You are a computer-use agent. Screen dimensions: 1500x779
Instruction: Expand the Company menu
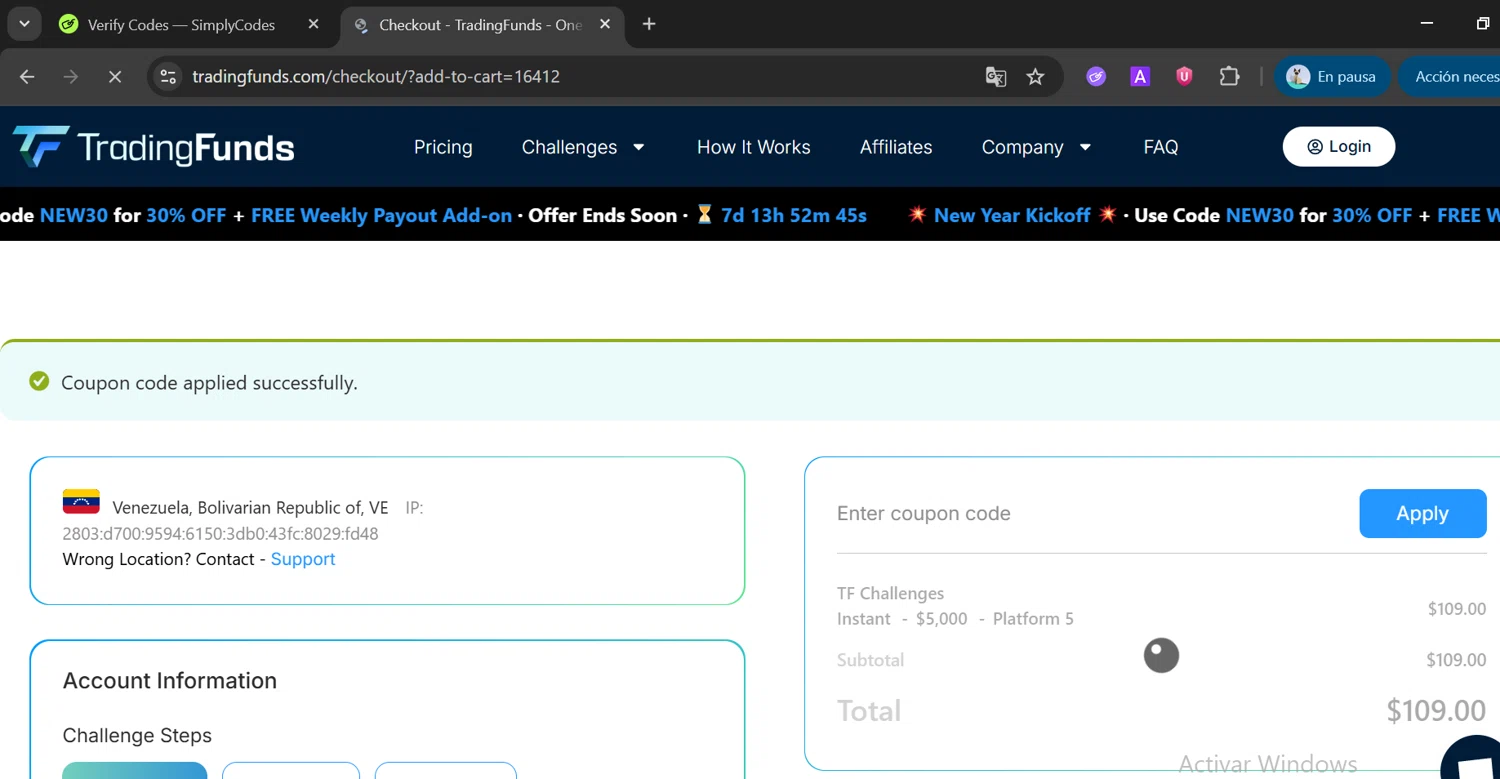(1036, 147)
